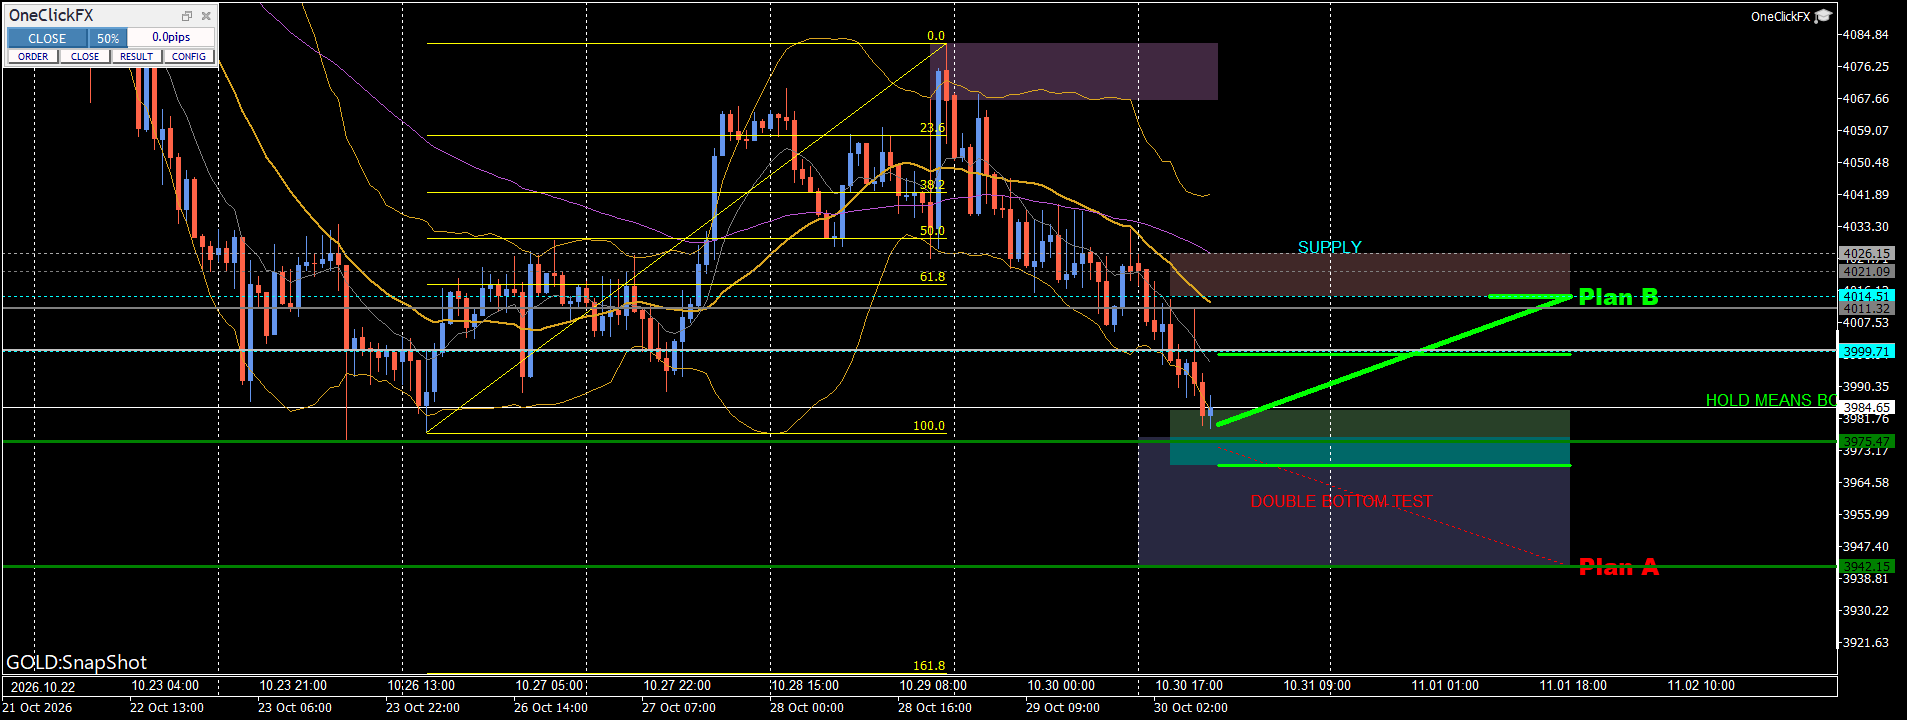Open the CLOSE tab below the blue row
This screenshot has height=720, width=1907.
pyautogui.click(x=85, y=57)
